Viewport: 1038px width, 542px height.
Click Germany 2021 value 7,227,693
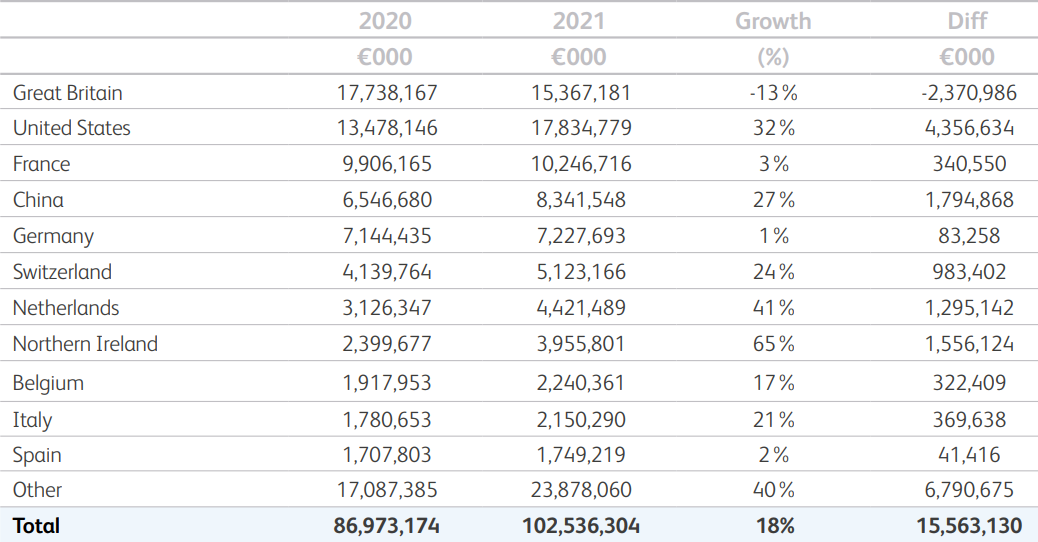[581, 236]
